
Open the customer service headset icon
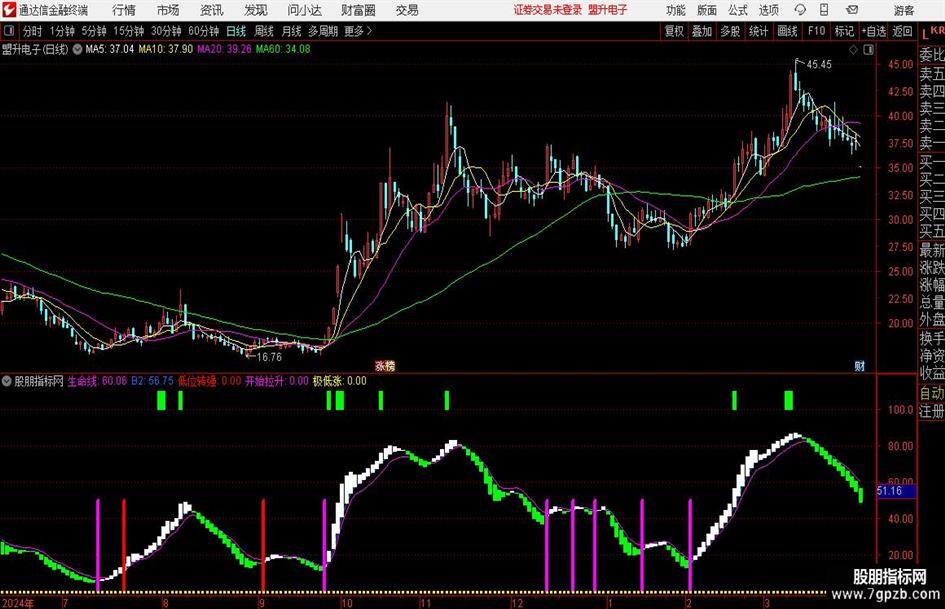(x=800, y=10)
